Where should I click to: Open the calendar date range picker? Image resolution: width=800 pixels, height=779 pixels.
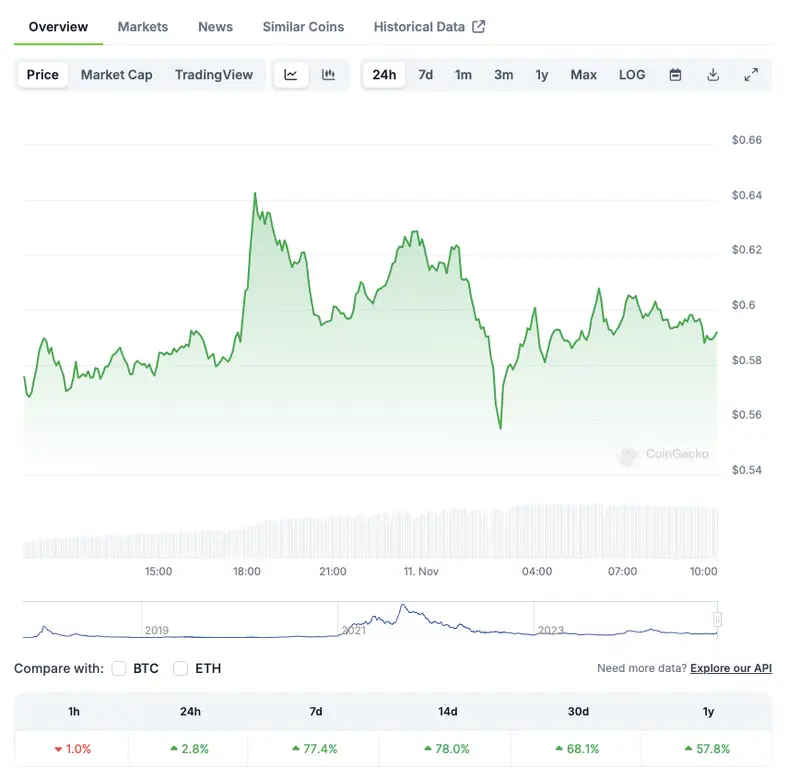pos(675,75)
